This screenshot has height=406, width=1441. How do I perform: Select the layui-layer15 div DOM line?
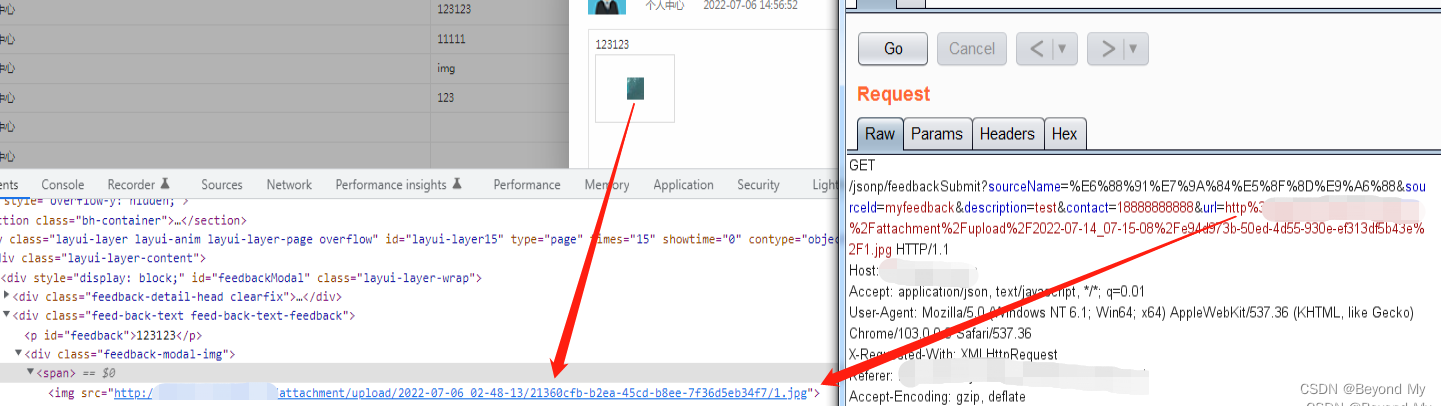pos(417,239)
